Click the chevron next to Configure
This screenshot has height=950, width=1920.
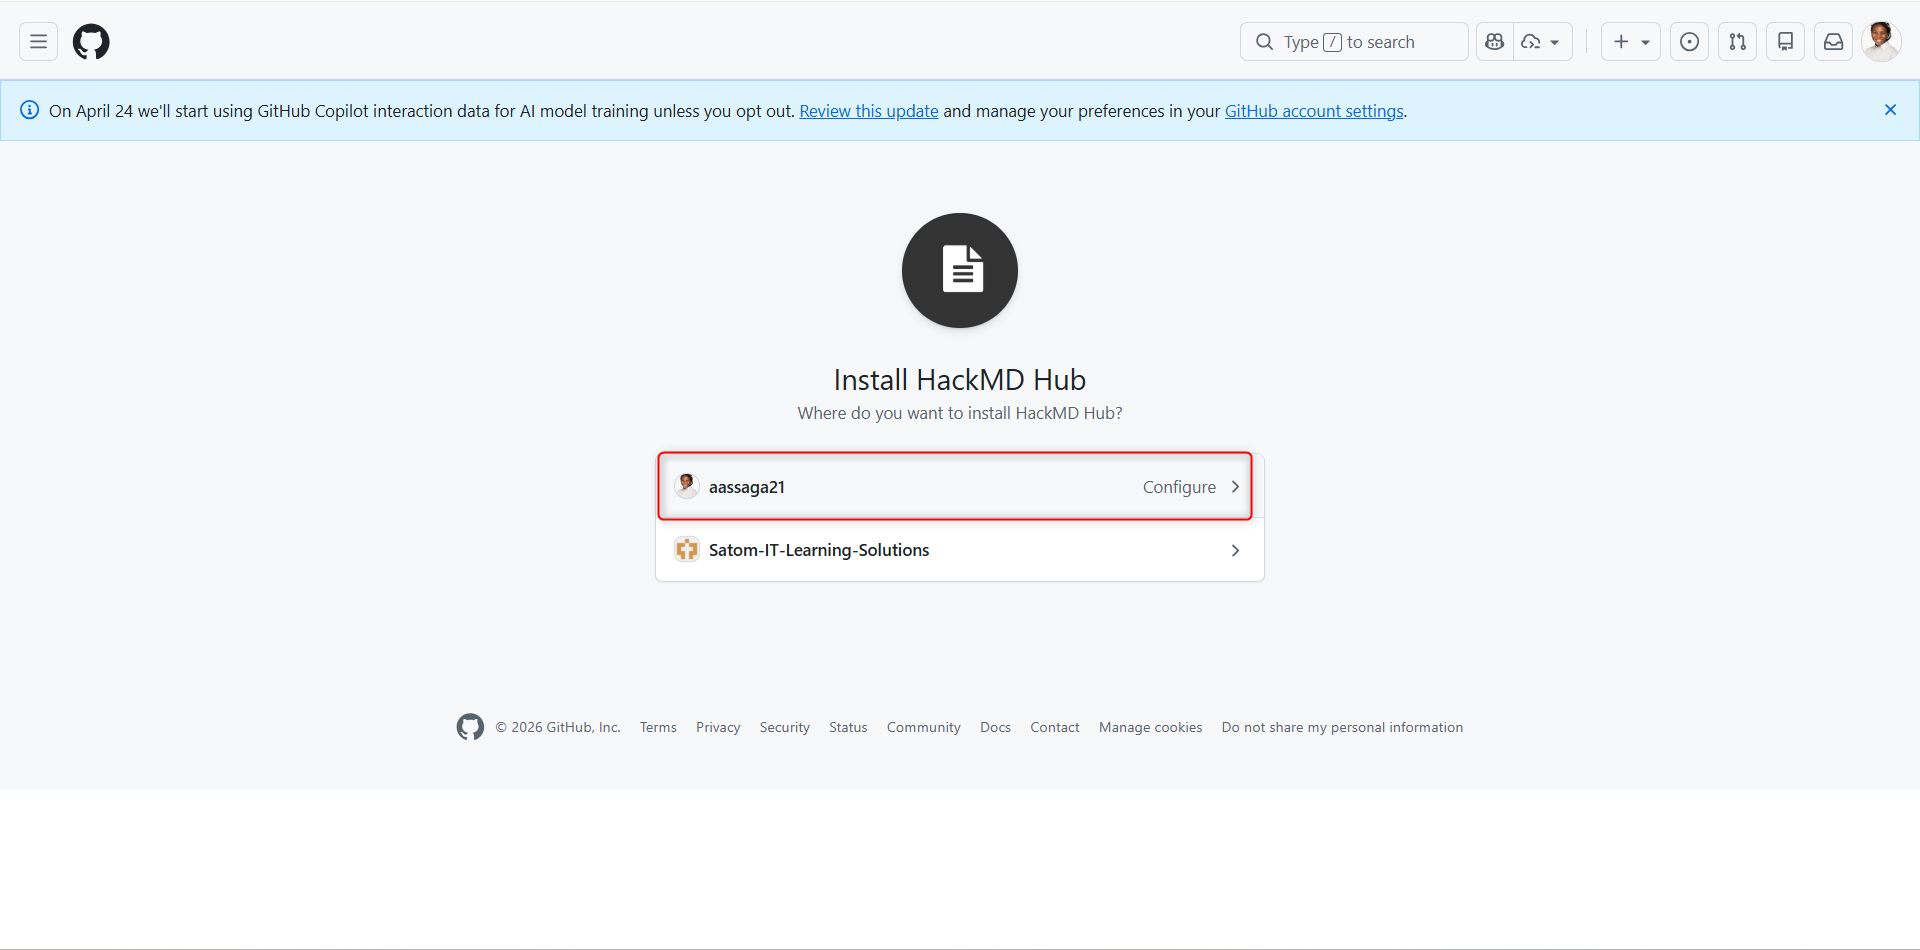point(1235,487)
